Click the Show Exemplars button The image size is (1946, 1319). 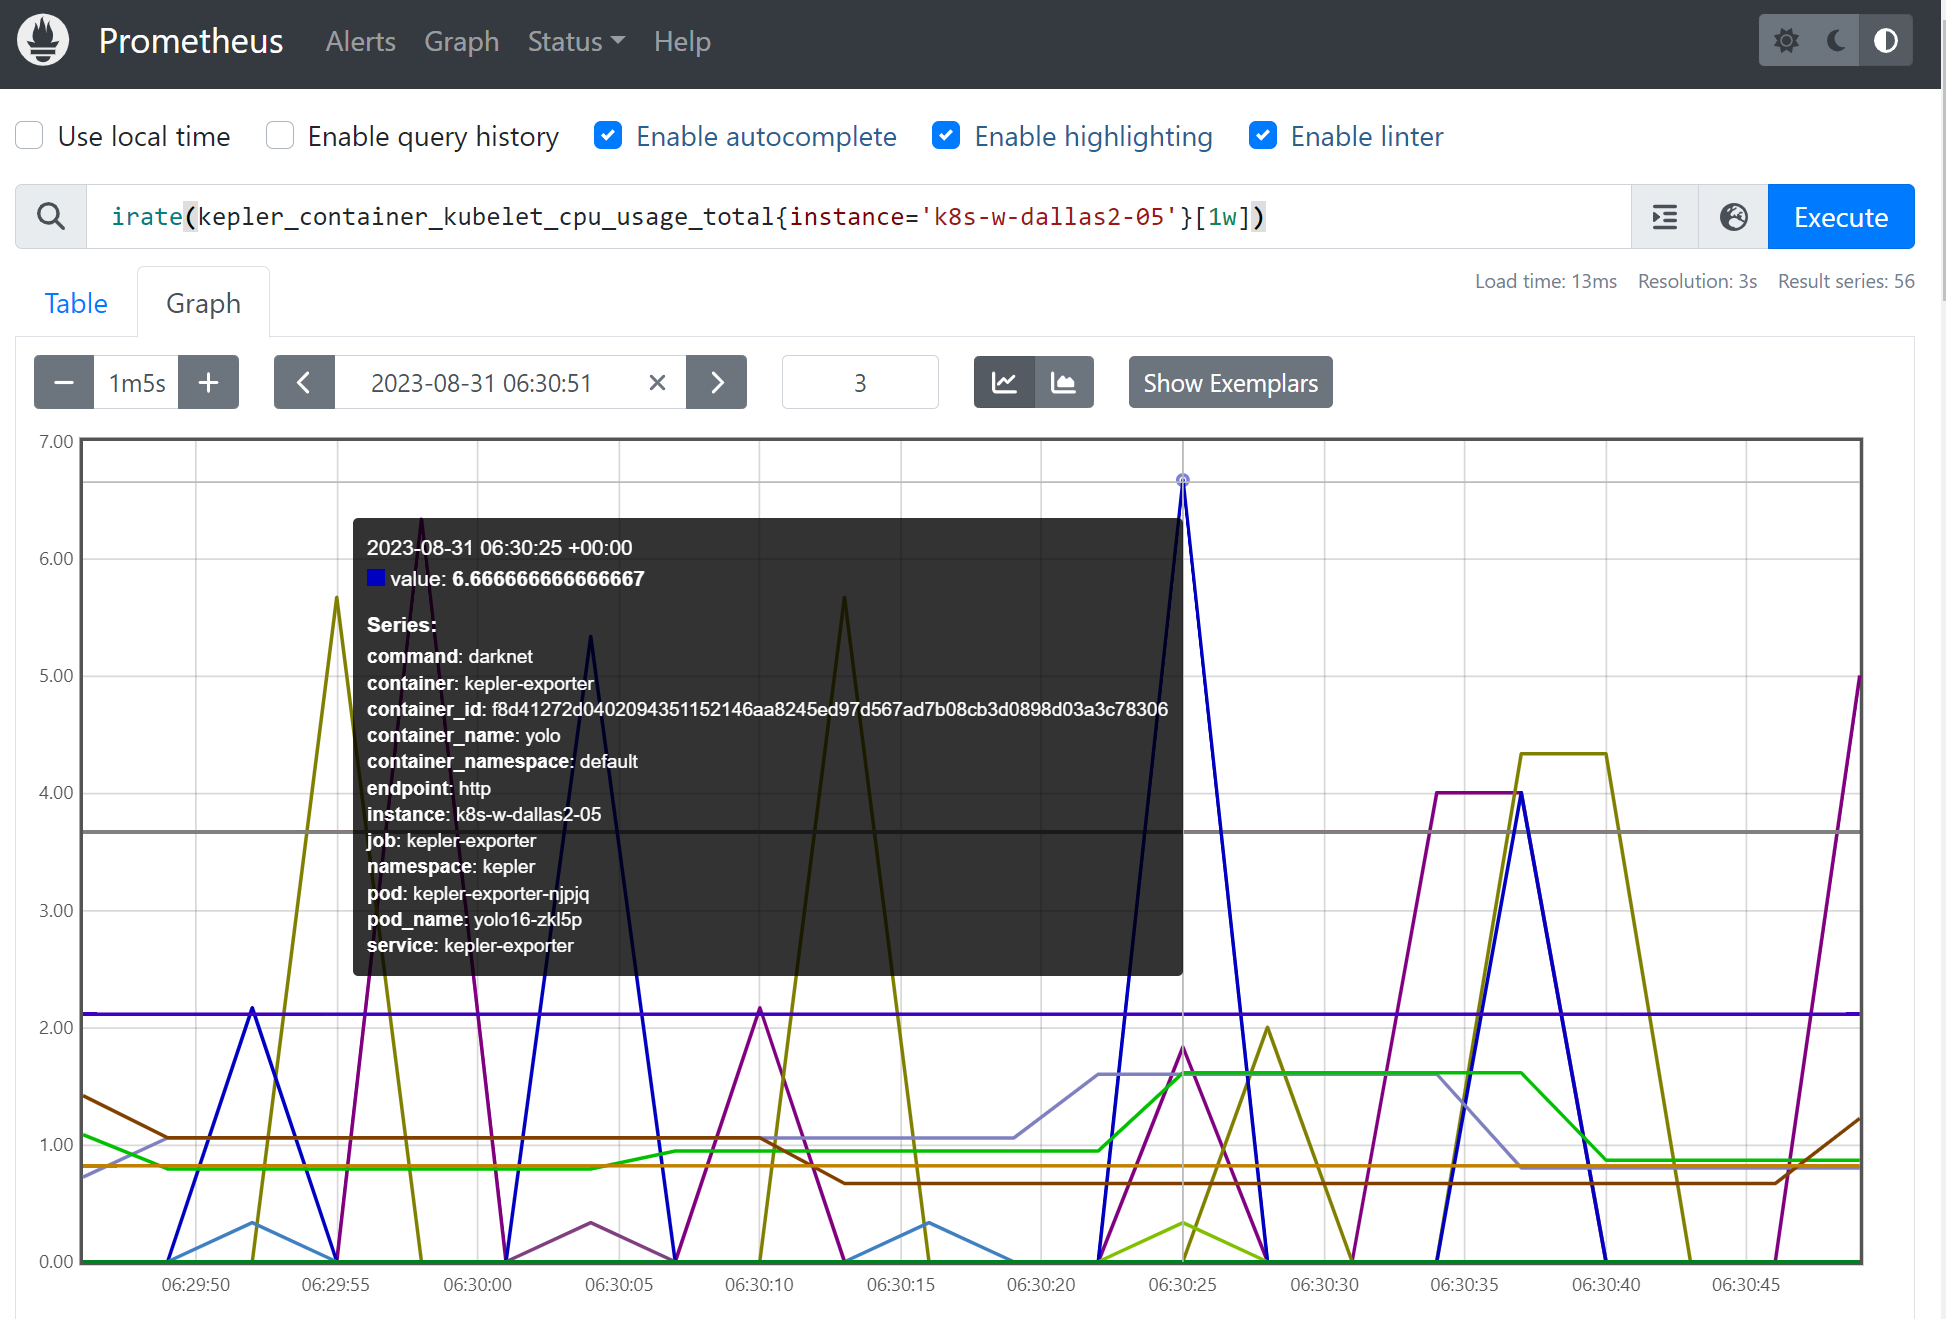click(1230, 382)
